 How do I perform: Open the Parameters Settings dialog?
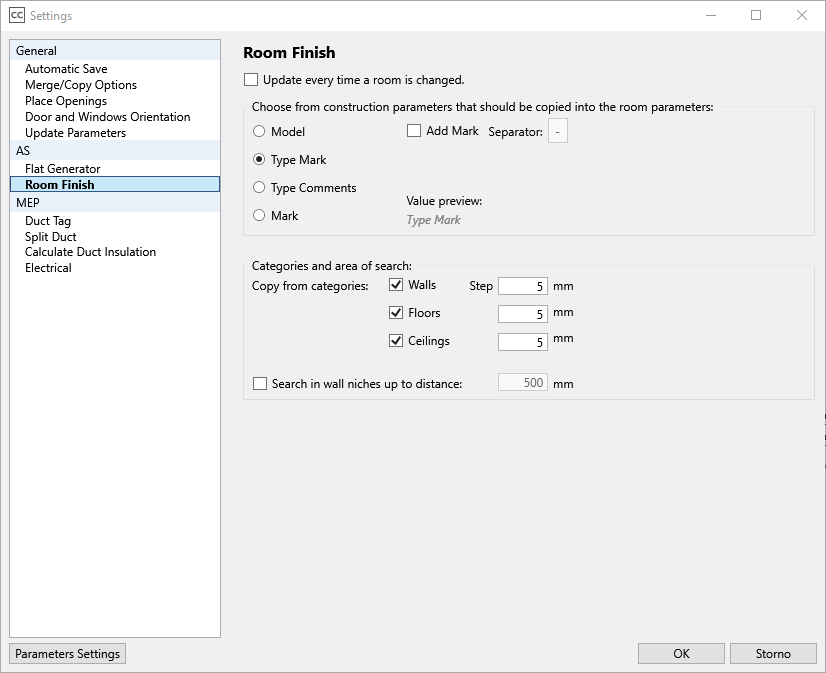66,653
